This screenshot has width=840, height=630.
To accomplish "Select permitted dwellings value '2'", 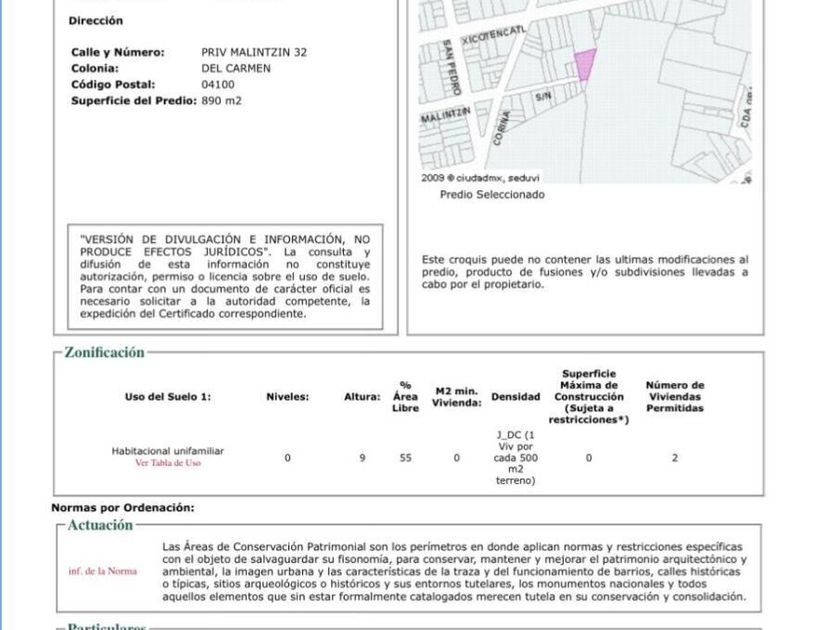I will pos(675,458).
